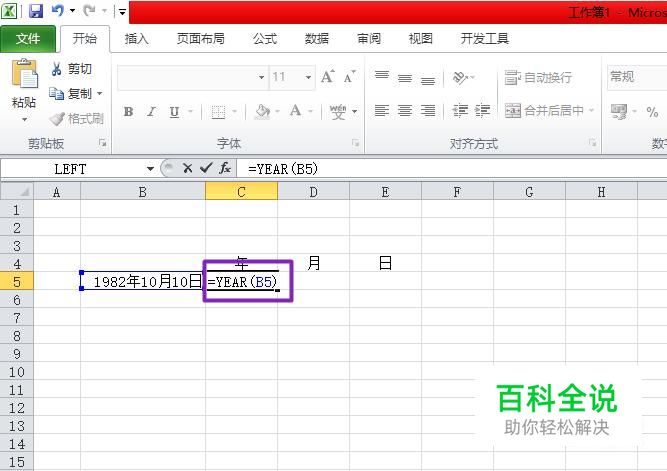667x471 pixels.
Task: Click 剪切 cut button
Action: tap(71, 69)
